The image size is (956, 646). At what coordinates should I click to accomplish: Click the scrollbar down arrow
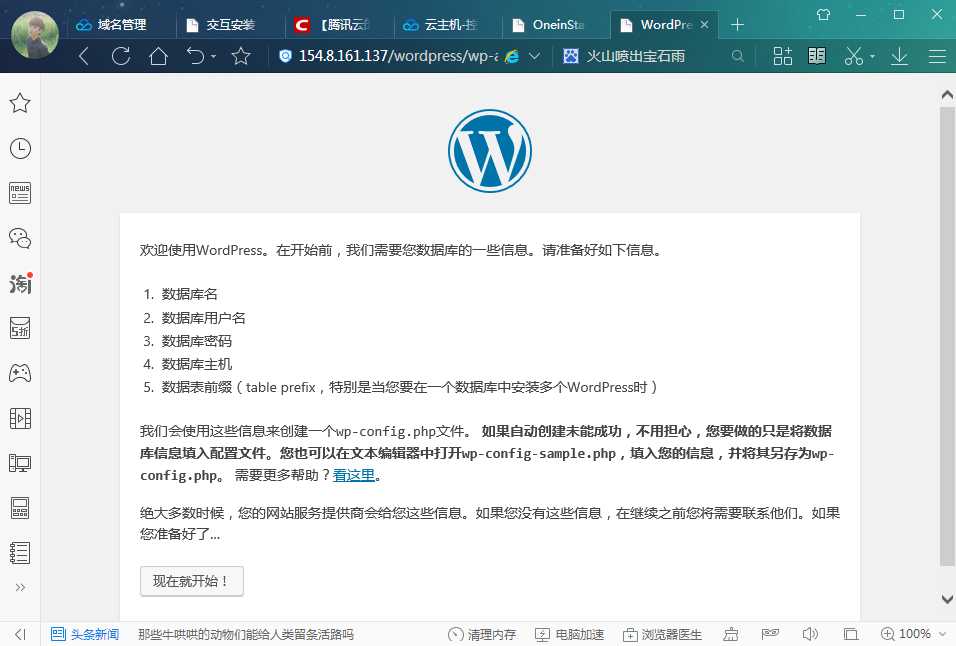coord(947,599)
